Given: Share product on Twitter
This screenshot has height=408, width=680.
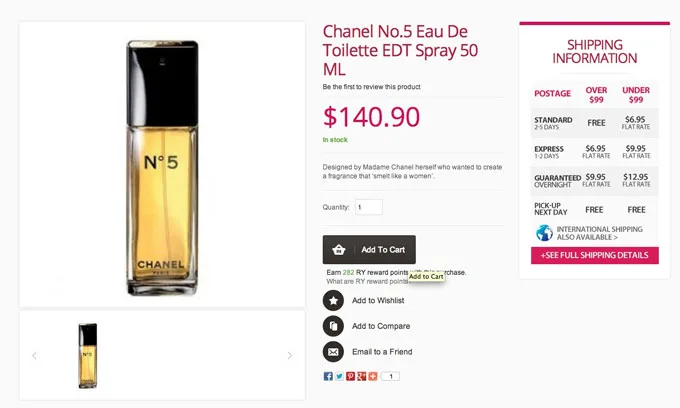Looking at the screenshot, I should 339,376.
